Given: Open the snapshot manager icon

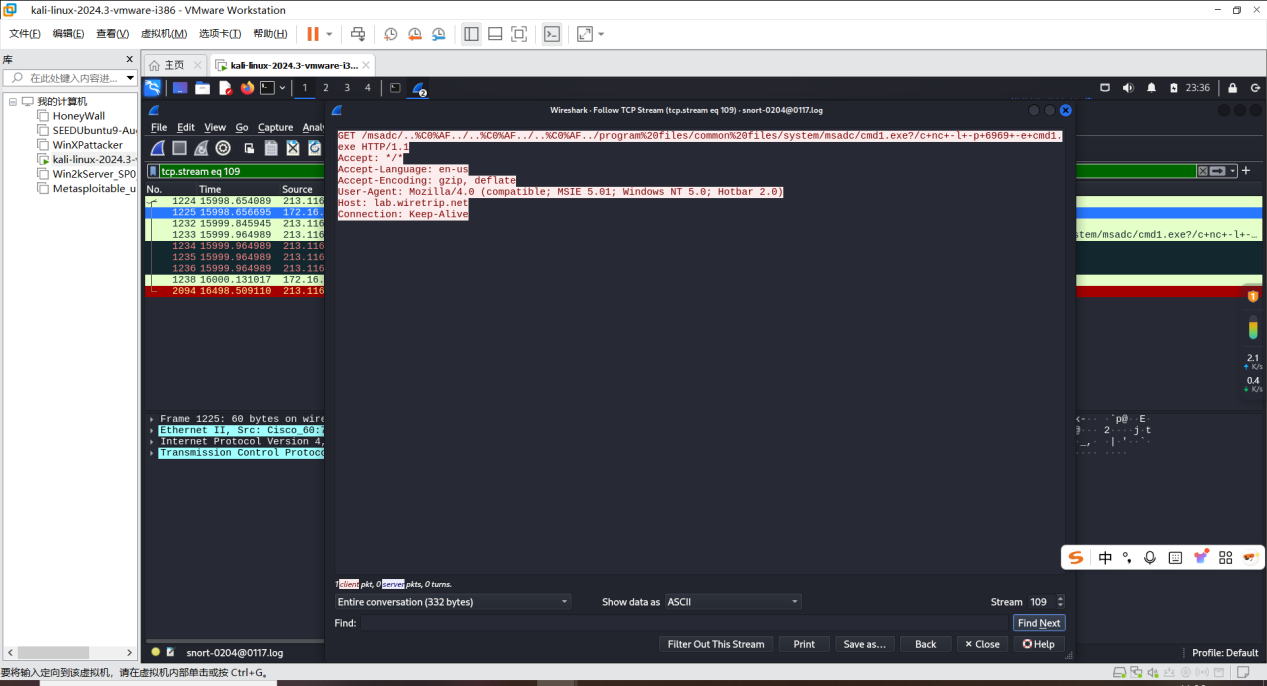Looking at the screenshot, I should 439,34.
